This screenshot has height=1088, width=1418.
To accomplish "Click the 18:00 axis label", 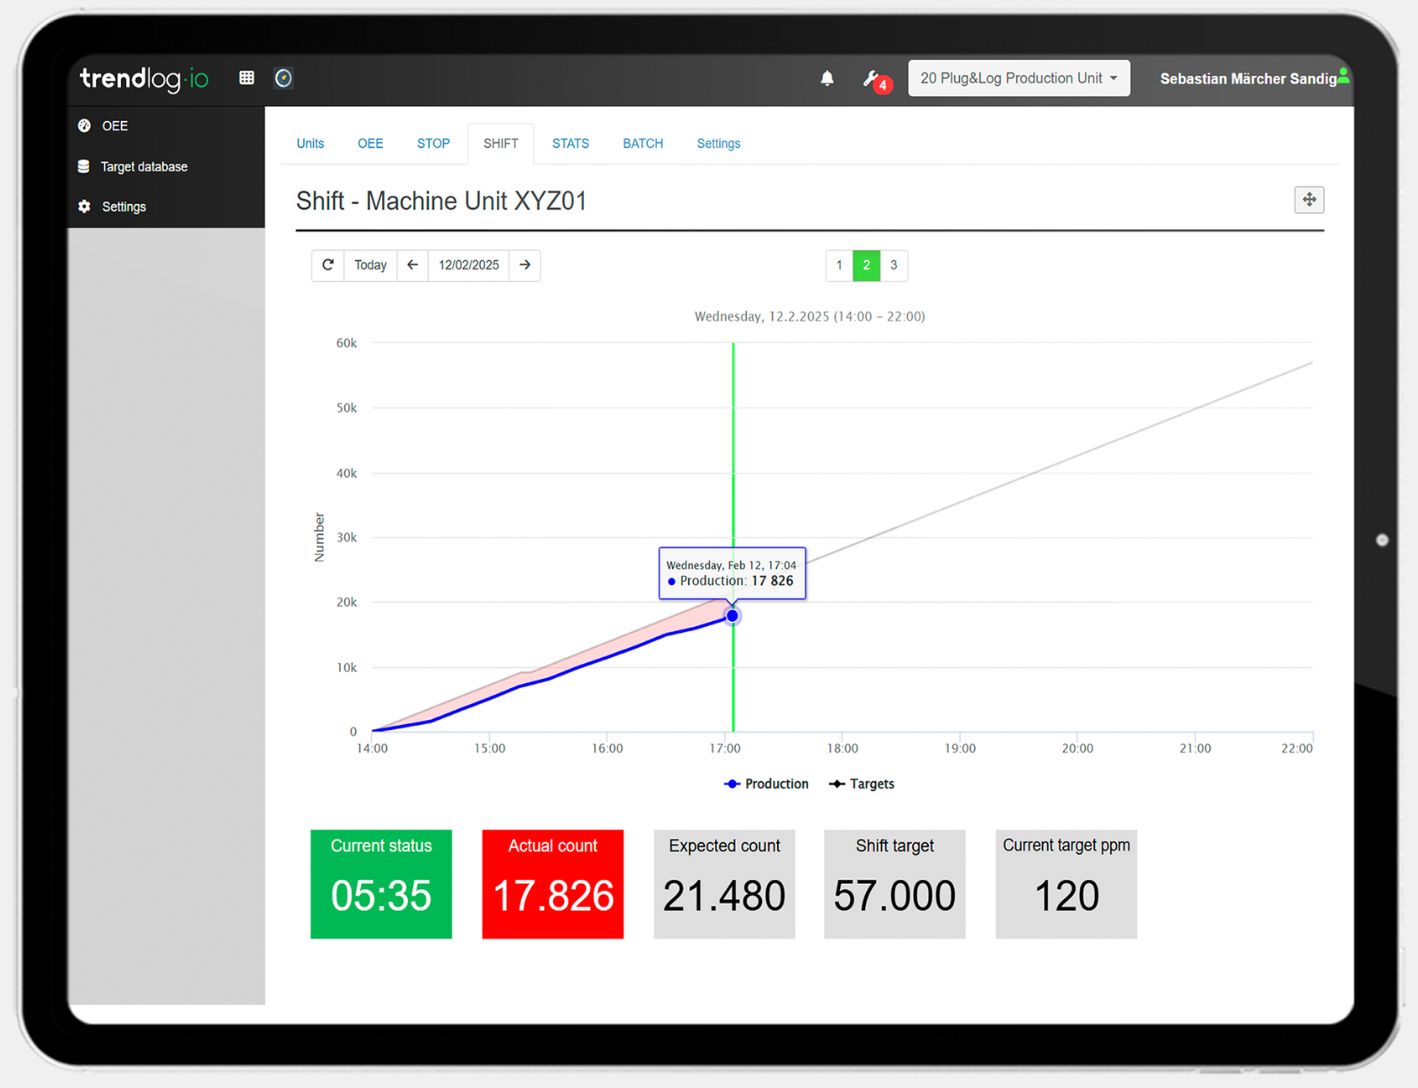I will tap(842, 748).
